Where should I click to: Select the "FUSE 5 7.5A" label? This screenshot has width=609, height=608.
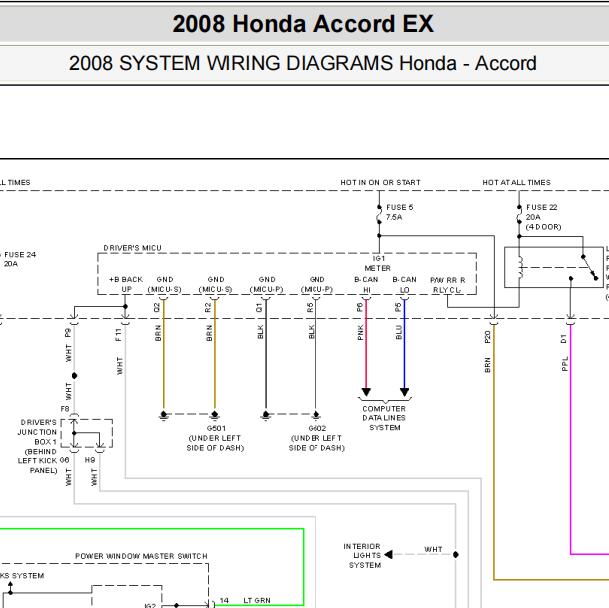(399, 212)
